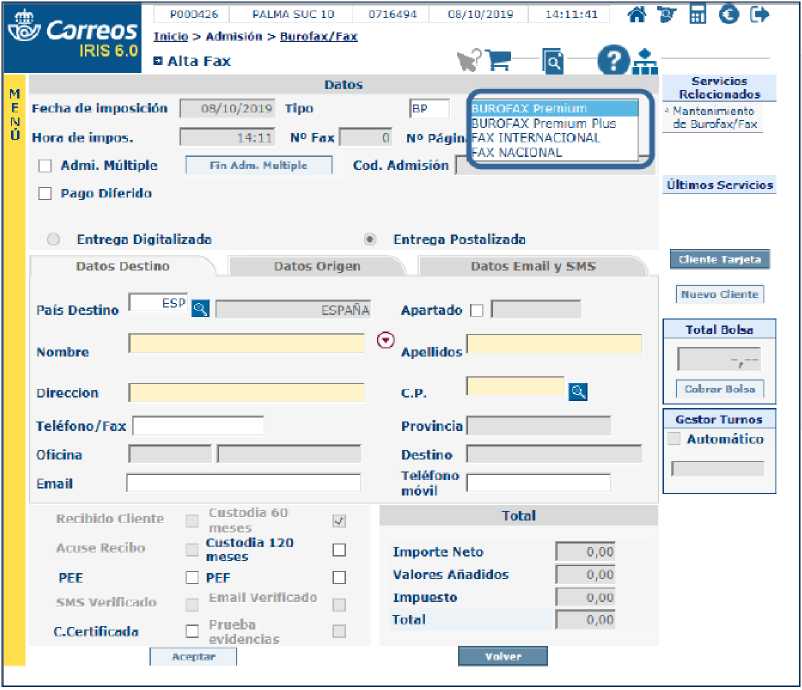This screenshot has width=802, height=690.
Task: Click into the Email input field
Action: pos(243,484)
